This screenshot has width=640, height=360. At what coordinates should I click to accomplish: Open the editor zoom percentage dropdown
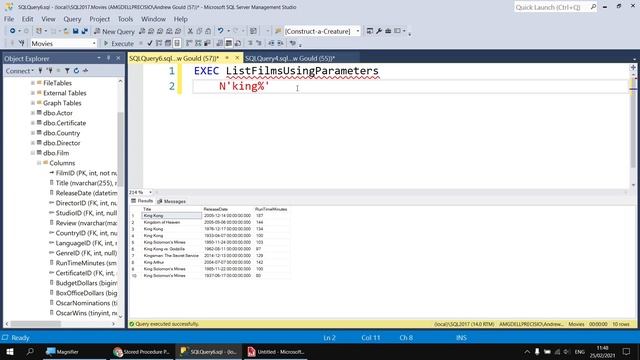[150, 192]
